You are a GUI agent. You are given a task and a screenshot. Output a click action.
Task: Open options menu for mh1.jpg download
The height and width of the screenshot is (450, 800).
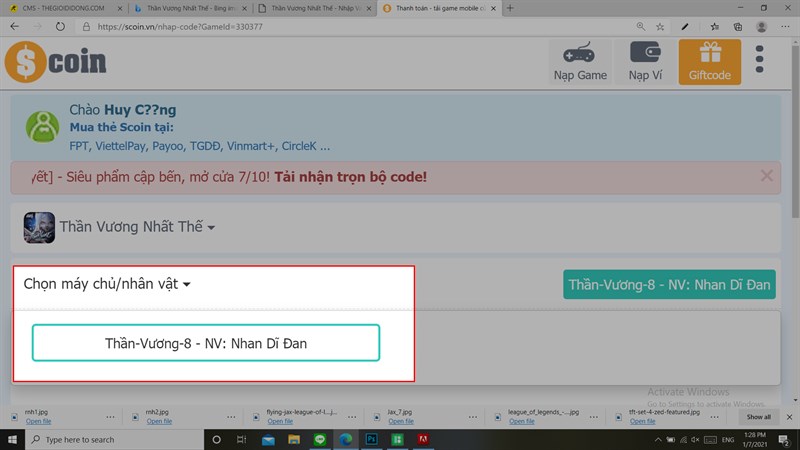(110, 417)
